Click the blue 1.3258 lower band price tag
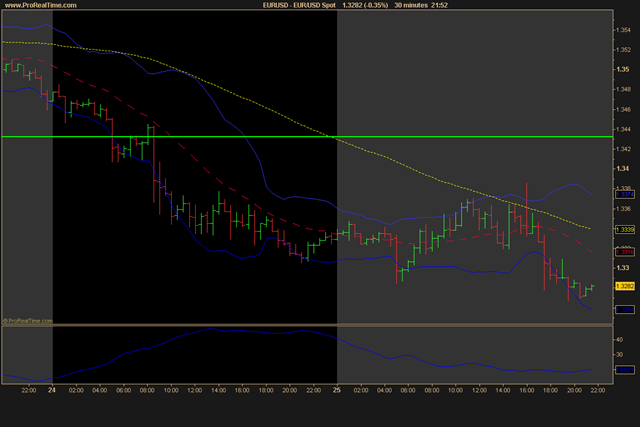Viewport: 640px width, 427px height. point(625,310)
